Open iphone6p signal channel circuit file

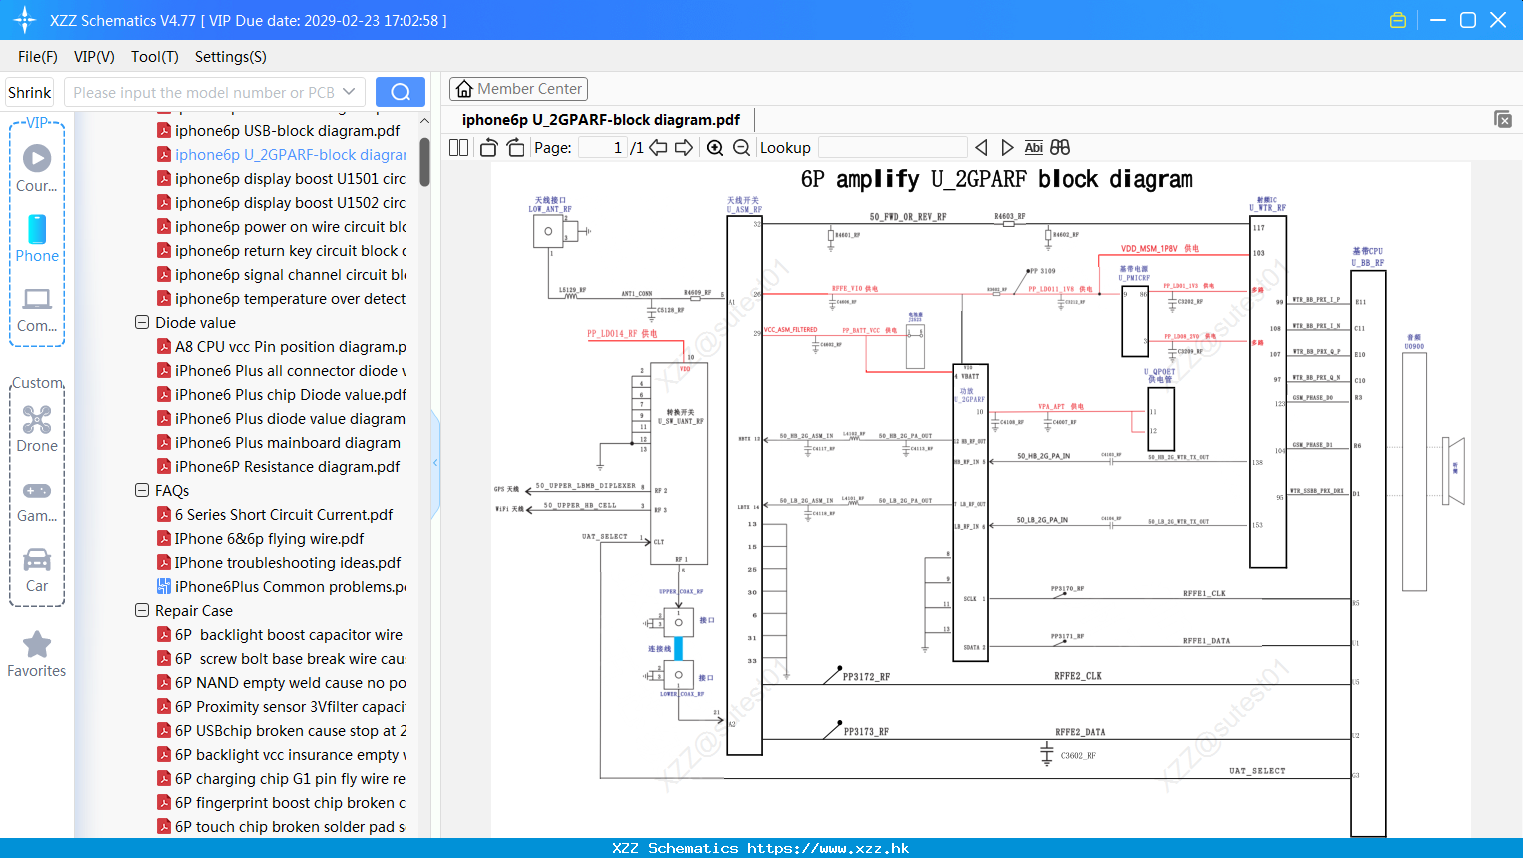coord(290,274)
